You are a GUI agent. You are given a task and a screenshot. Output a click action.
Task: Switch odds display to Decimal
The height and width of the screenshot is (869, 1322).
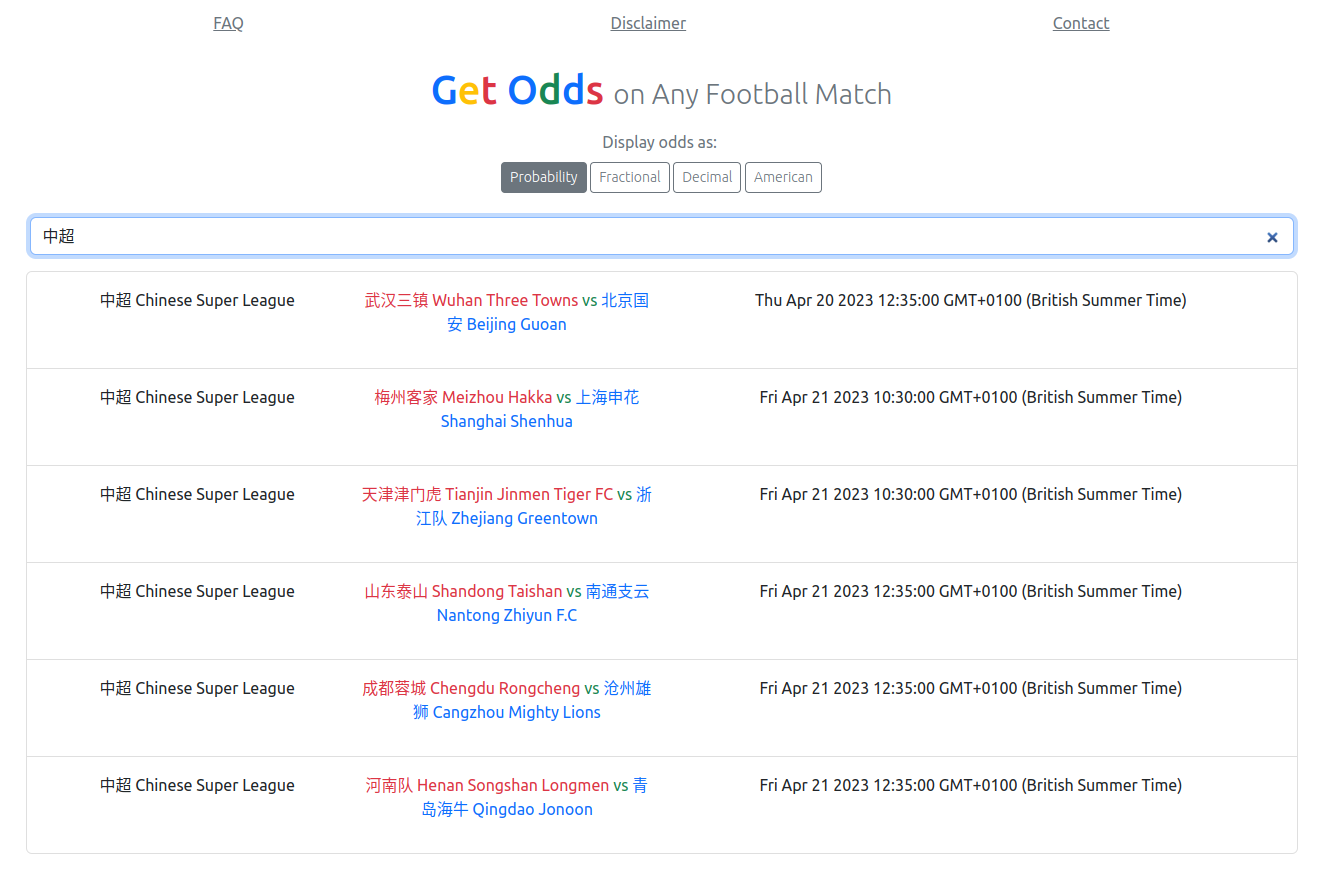click(x=707, y=177)
